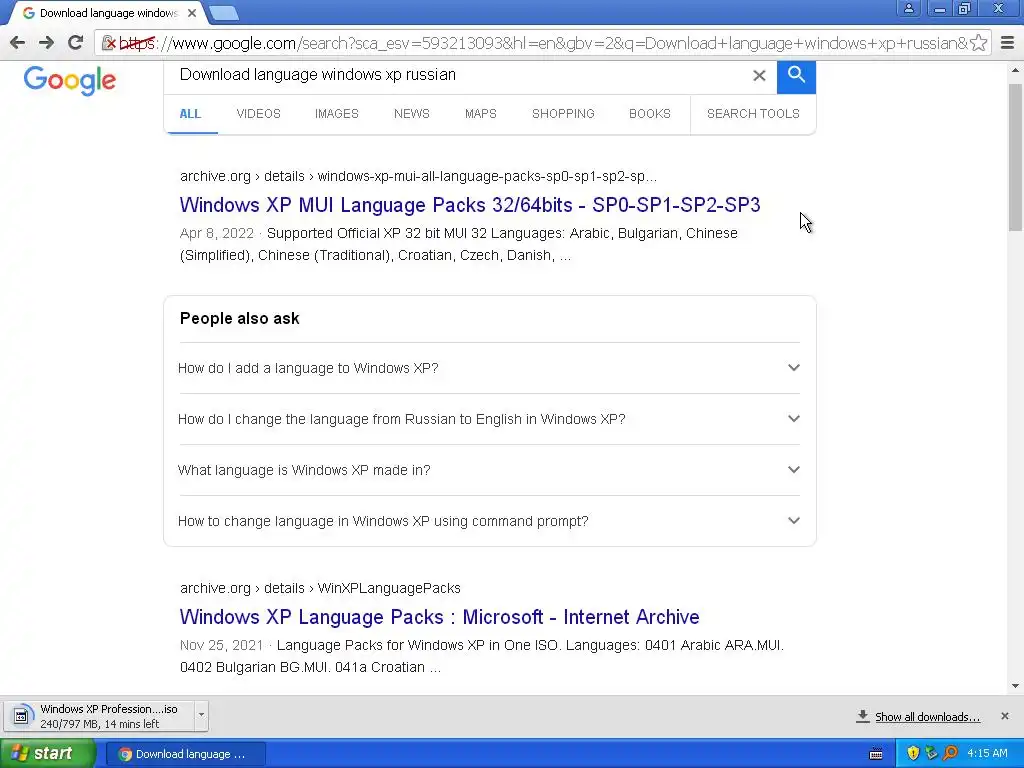Click the Apr 8, 2022 result snippet
The height and width of the screenshot is (768, 1024).
point(458,244)
